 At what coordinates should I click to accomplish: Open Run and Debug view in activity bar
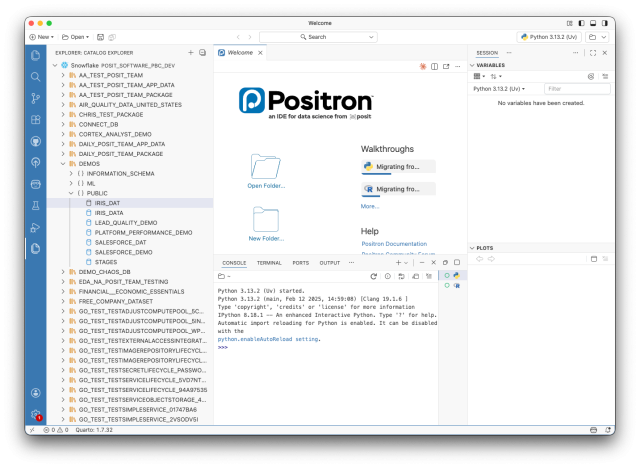(x=36, y=227)
